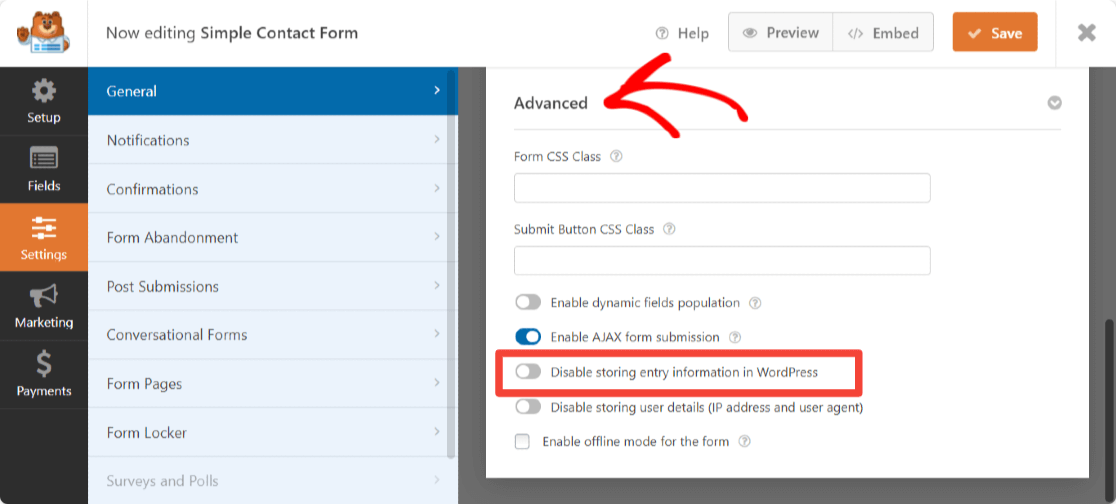Toggle Disable storing entry information in WordPress
The width and height of the screenshot is (1116, 504).
click(528, 372)
